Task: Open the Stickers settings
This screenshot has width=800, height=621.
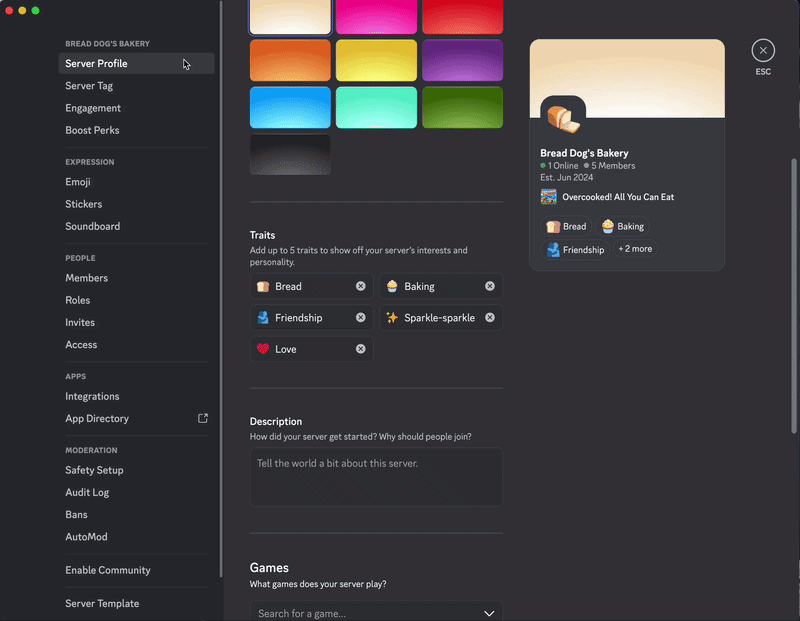Action: point(136,204)
